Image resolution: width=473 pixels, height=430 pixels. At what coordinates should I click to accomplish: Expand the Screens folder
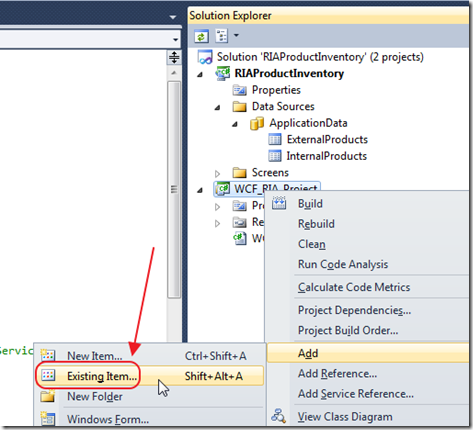(218, 173)
